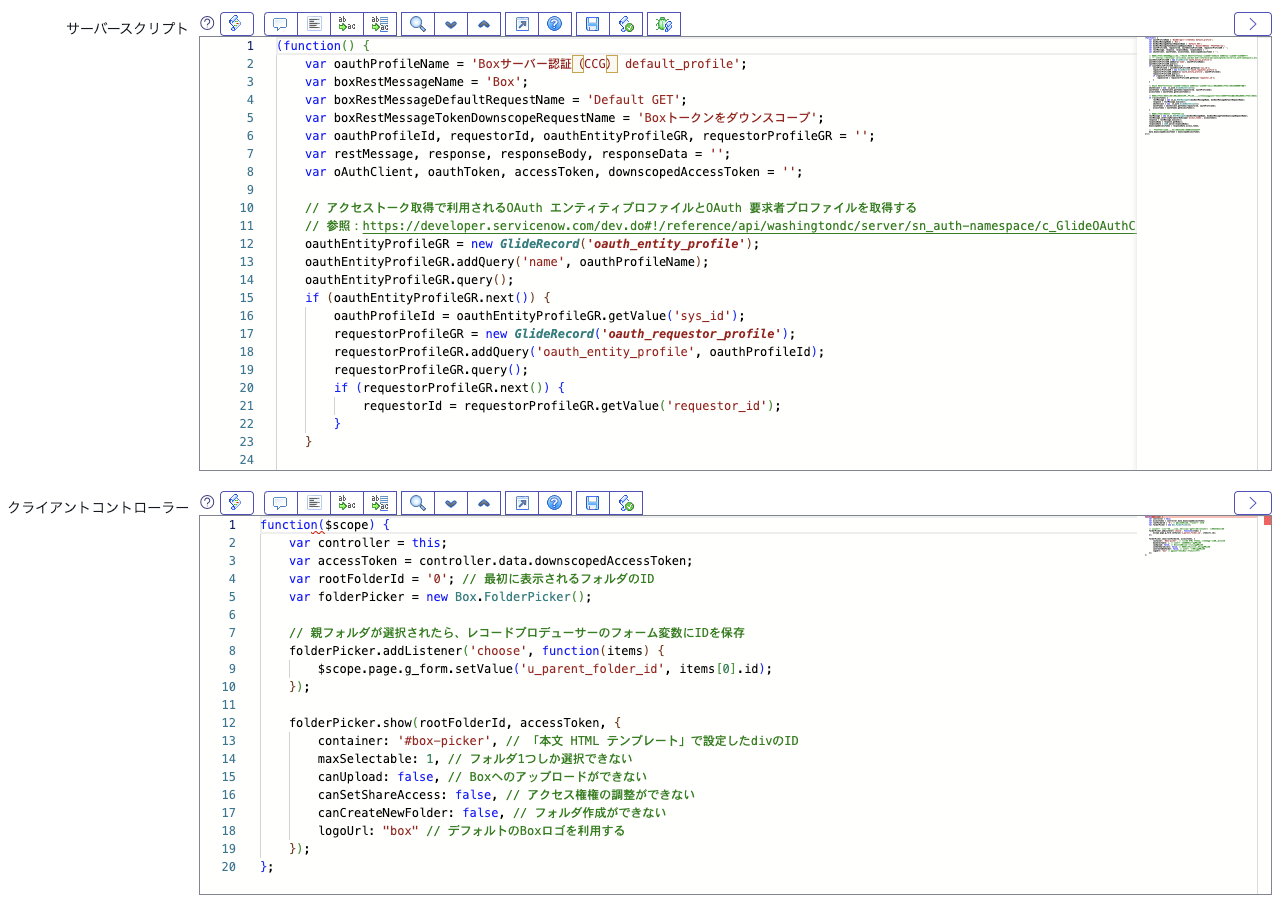This screenshot has height=906, width=1283.
Task: Click the Replace icon in the クライアントコントローラー toolbar
Action: point(347,502)
